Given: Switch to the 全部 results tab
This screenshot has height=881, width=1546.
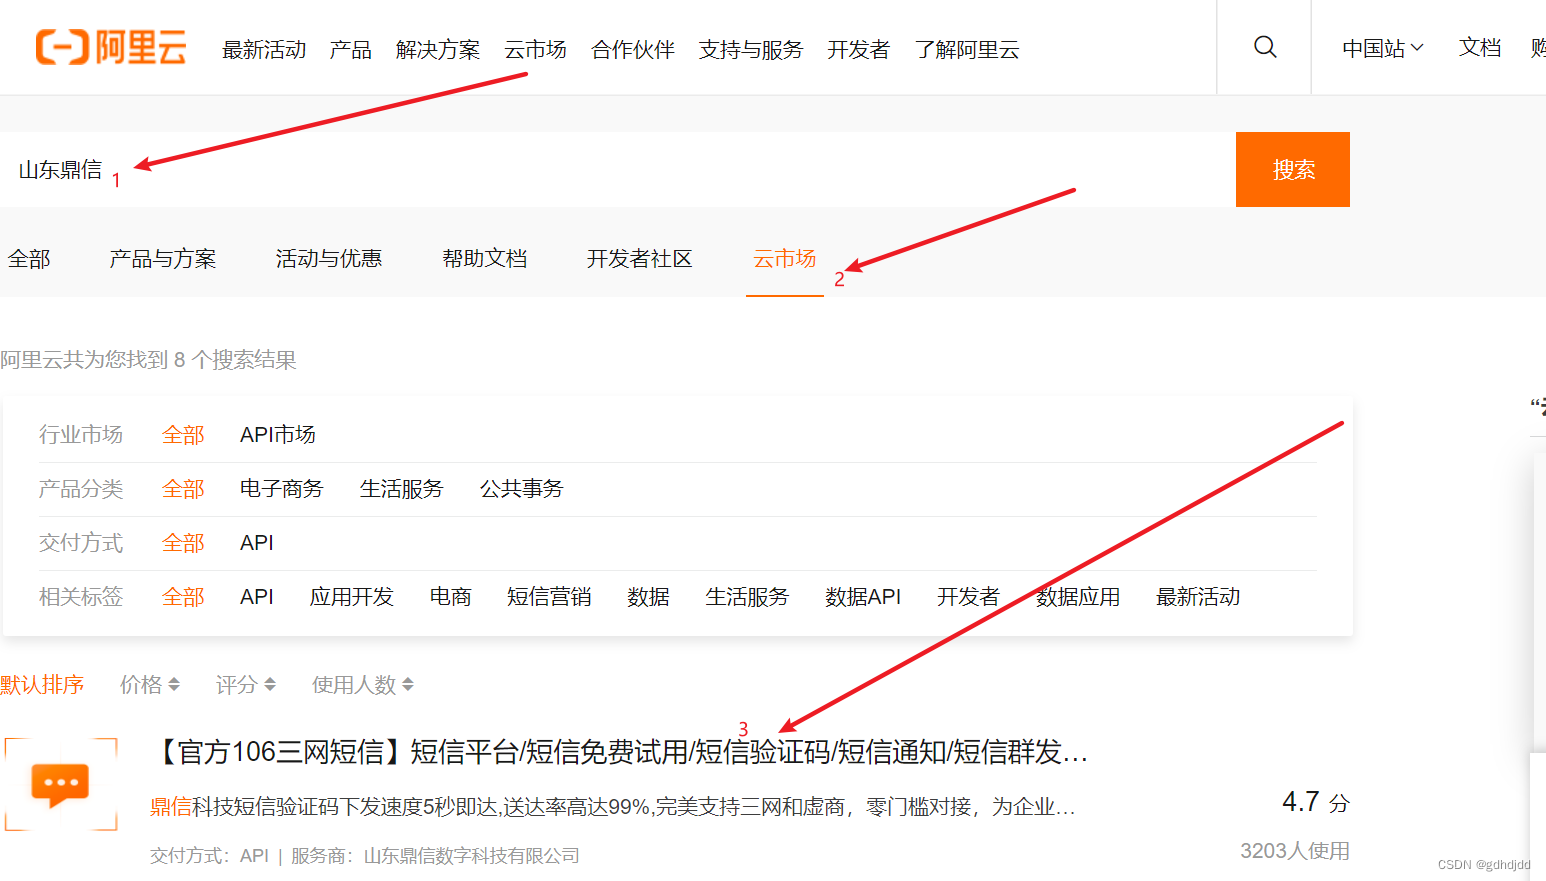Looking at the screenshot, I should coord(29,259).
